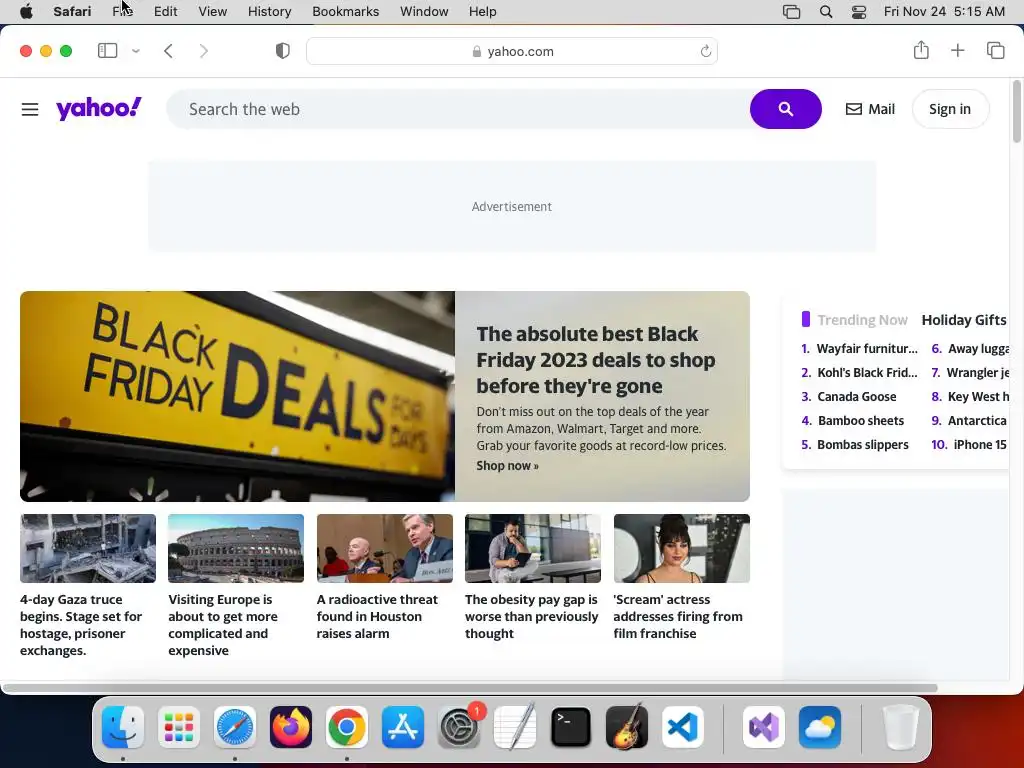Select the Trending Now tab
Viewport: 1024px width, 768px height.
[862, 320]
